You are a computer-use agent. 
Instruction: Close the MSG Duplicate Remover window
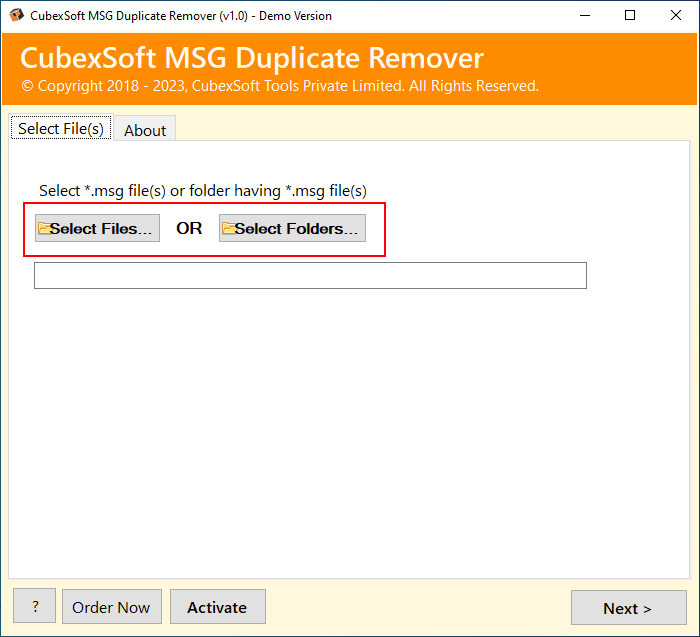pyautogui.click(x=675, y=16)
